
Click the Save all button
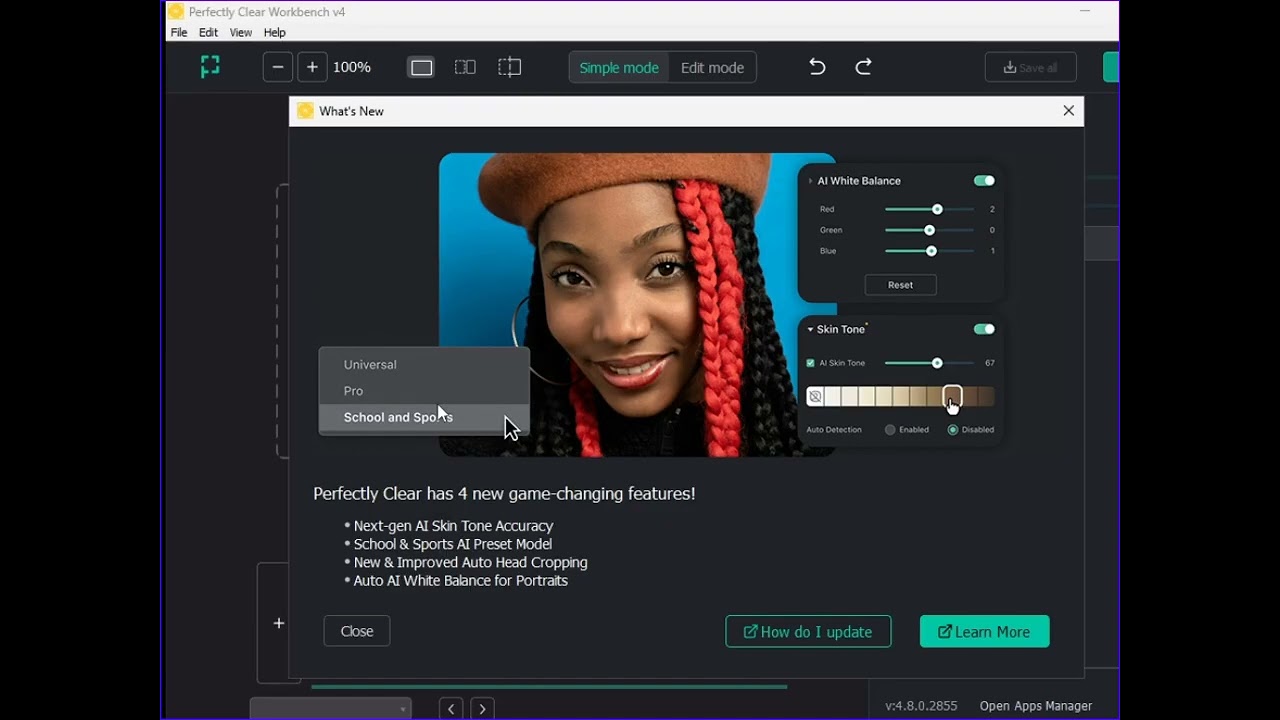[x=1030, y=67]
